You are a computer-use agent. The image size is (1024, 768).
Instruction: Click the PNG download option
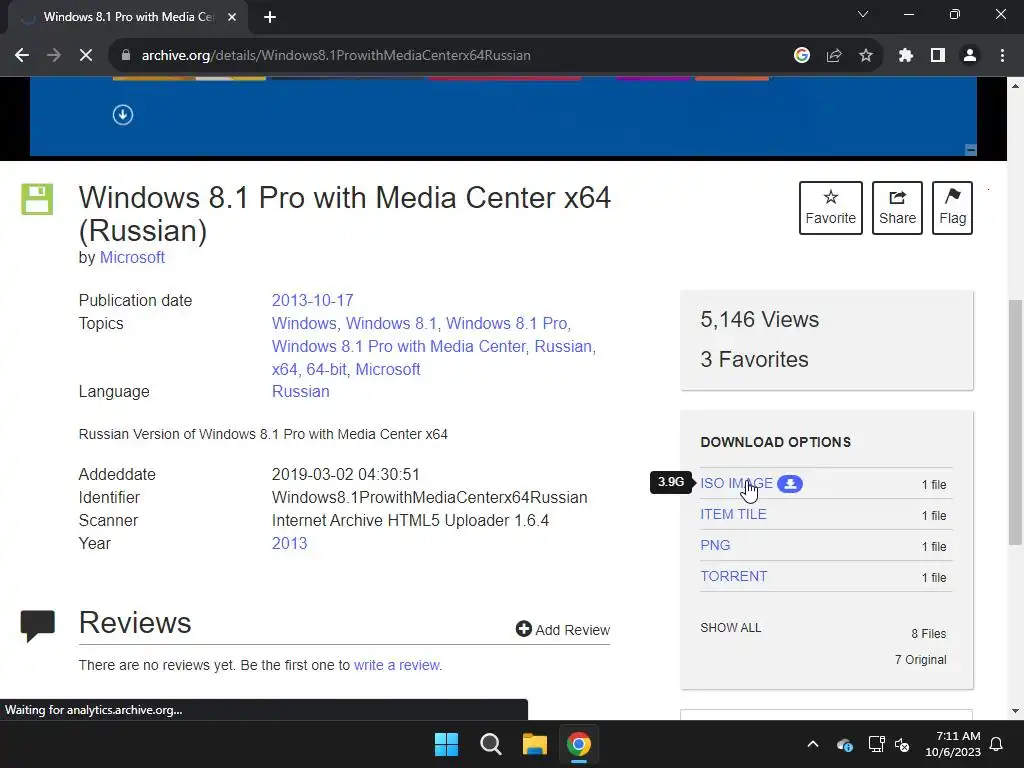(x=715, y=545)
